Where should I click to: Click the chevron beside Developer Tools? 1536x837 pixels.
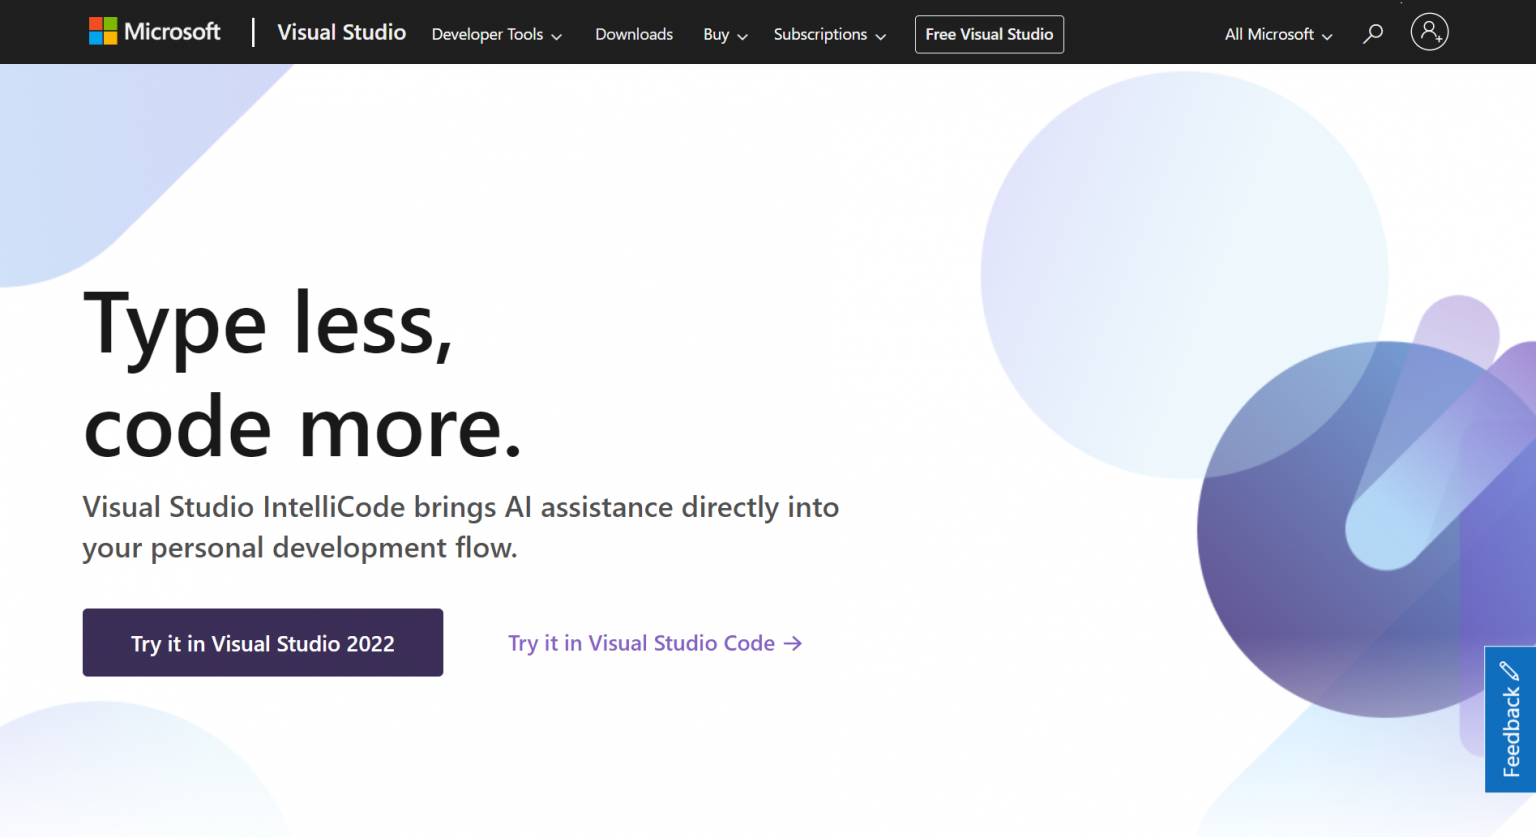pos(556,35)
